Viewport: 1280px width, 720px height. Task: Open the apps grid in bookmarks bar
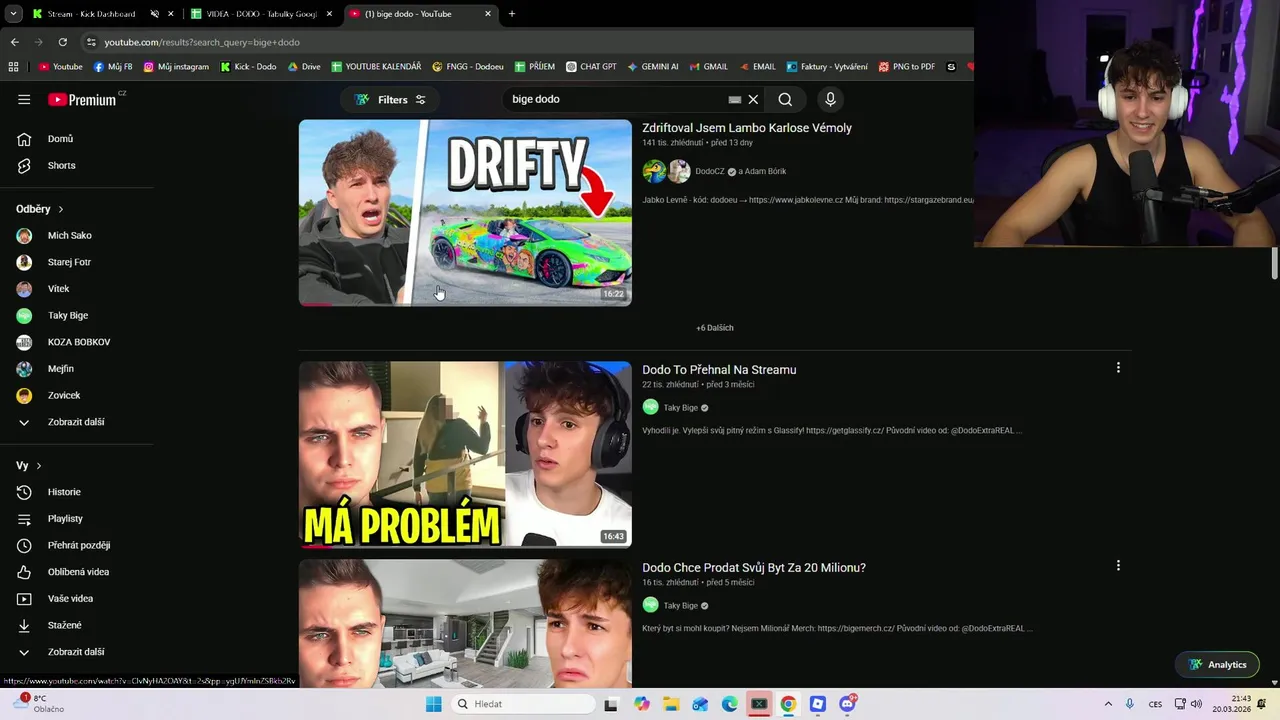click(x=13, y=67)
